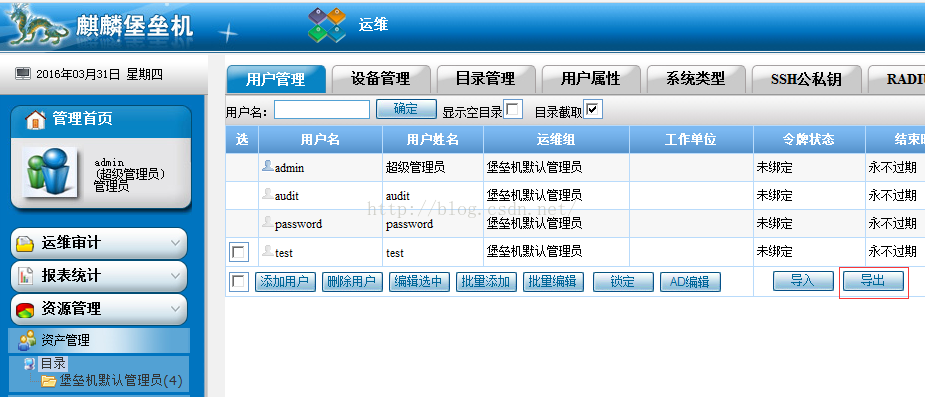
Task: Click the people icon beside 资产管理
Action: coord(27,340)
